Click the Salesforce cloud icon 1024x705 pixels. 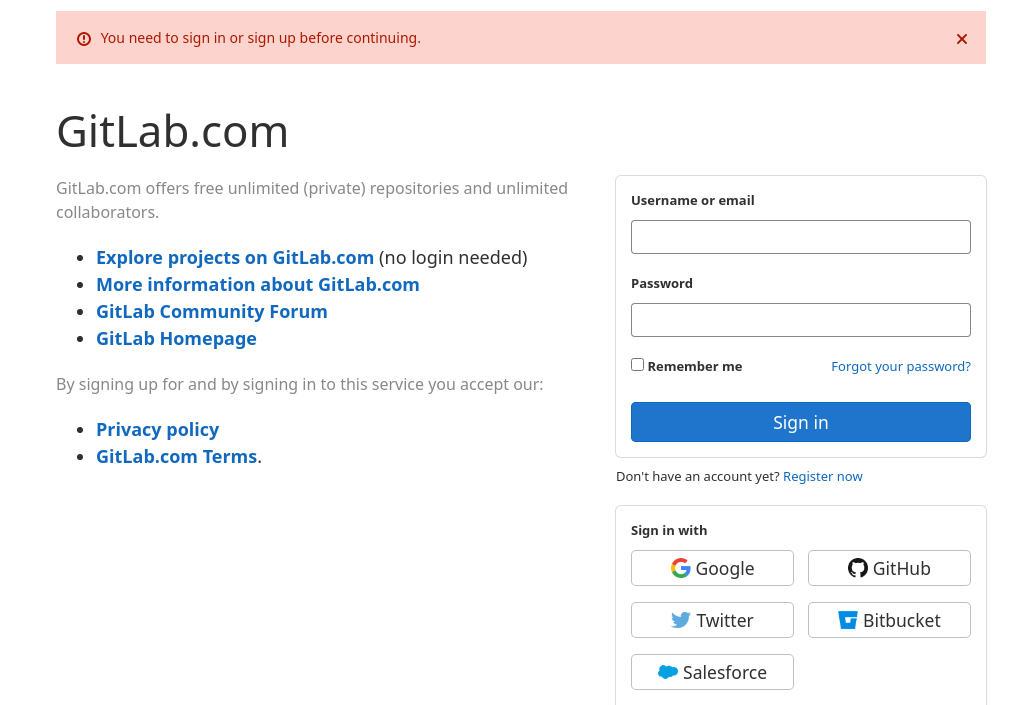click(667, 672)
